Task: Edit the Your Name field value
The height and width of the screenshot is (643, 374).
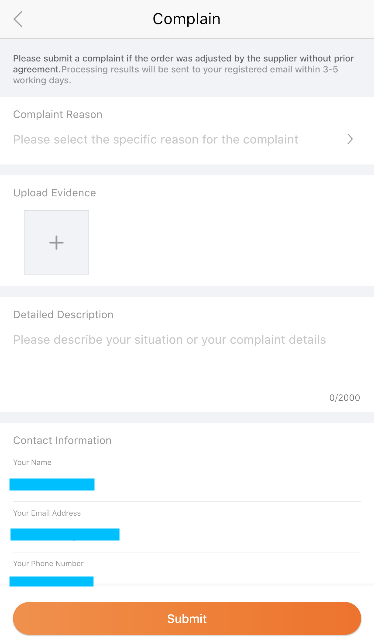Action: 52,484
